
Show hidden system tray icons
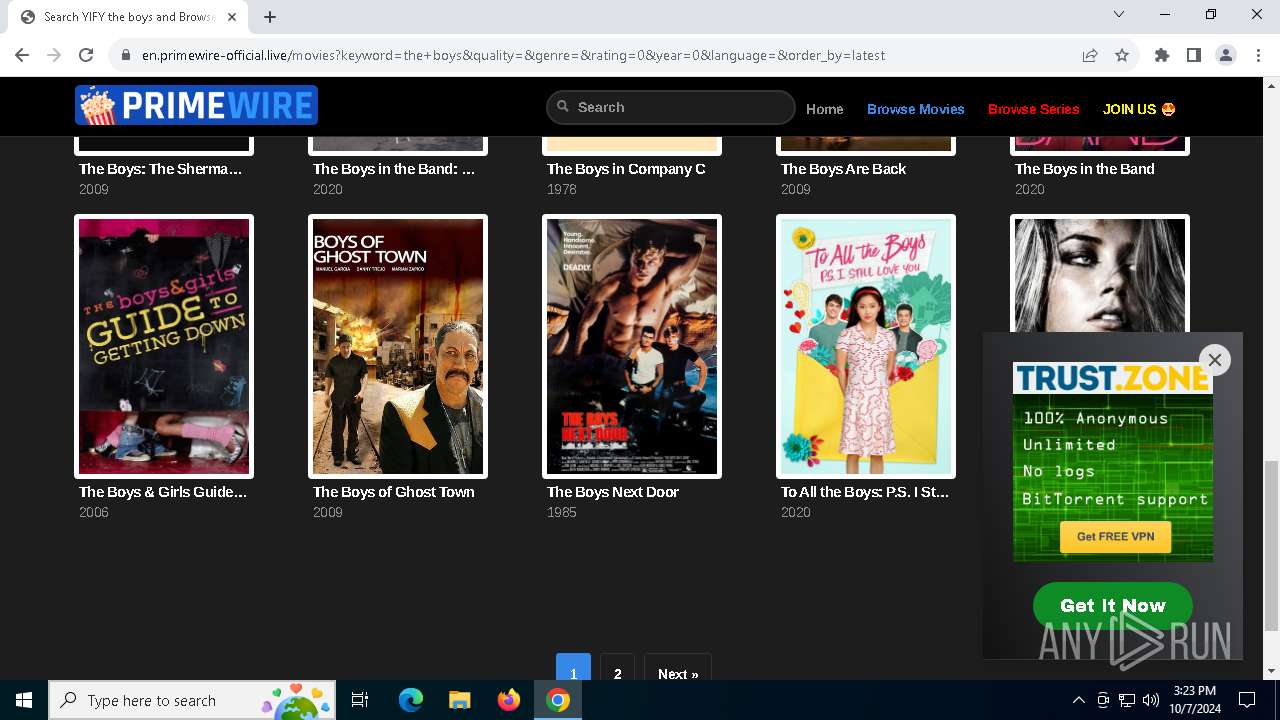point(1078,700)
